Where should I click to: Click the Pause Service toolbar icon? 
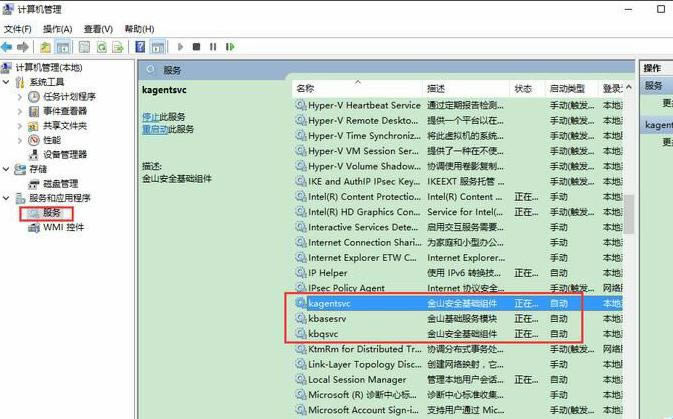[x=213, y=47]
